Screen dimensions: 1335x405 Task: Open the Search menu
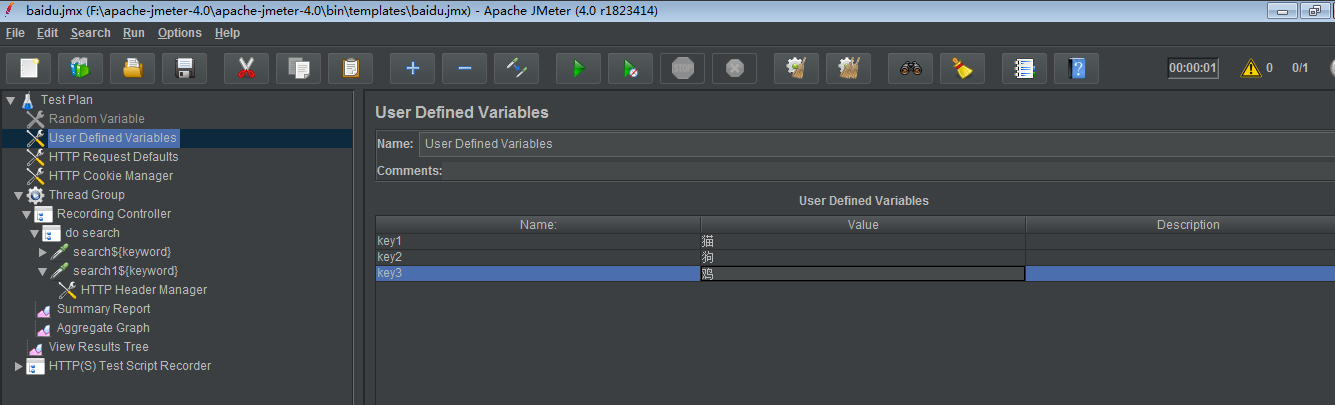[91, 33]
